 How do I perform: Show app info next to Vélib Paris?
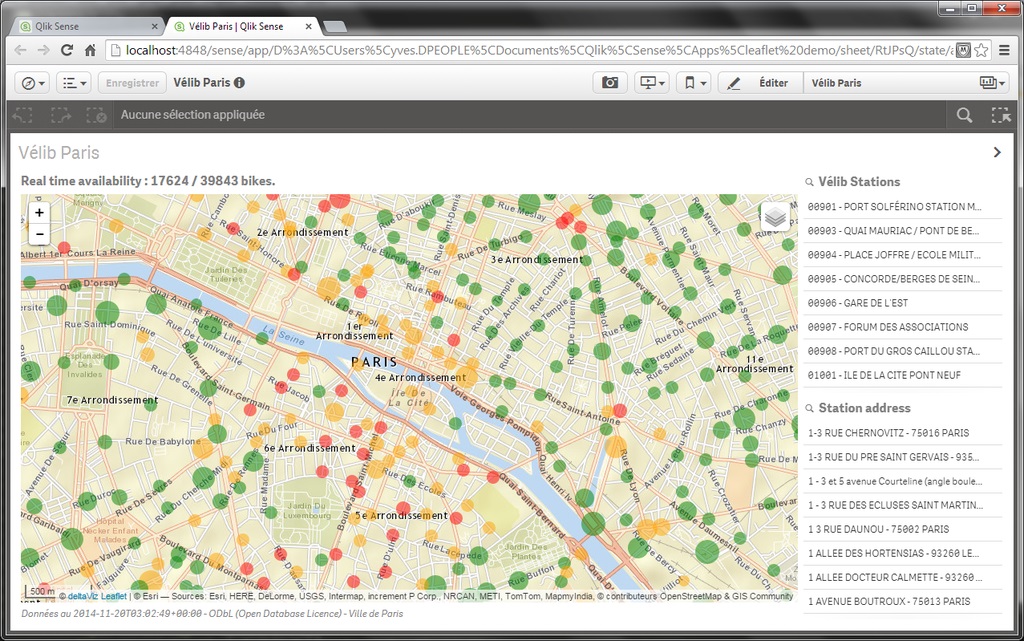coord(240,83)
